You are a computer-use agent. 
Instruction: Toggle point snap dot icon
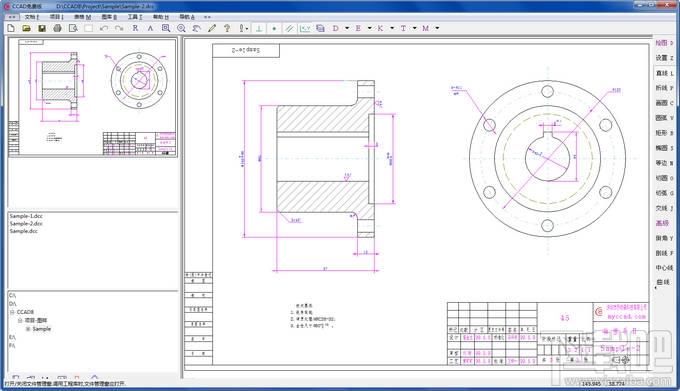[274, 28]
